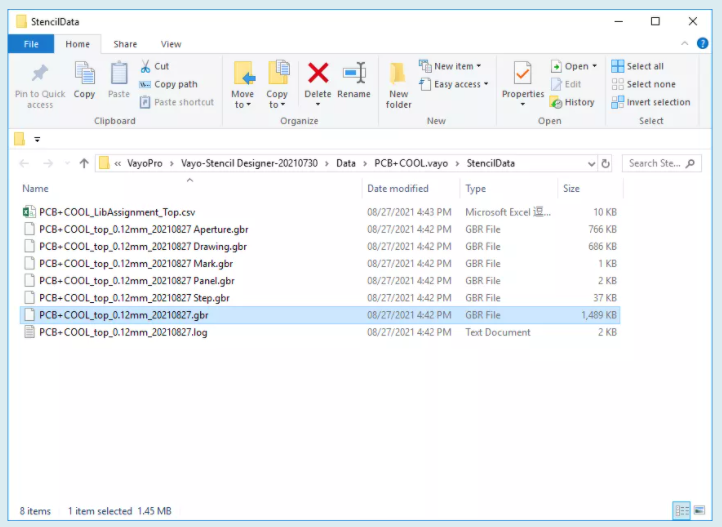Open the recent locations dropdown arrow

pyautogui.click(x=67, y=163)
